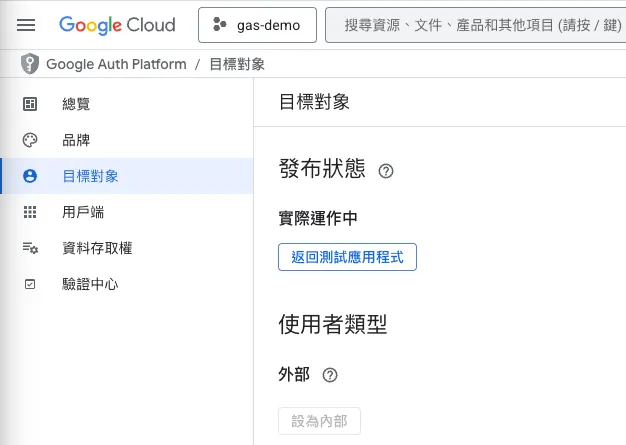This screenshot has width=626, height=445.
Task: Click the 用戶端 grid icon
Action: 30,212
